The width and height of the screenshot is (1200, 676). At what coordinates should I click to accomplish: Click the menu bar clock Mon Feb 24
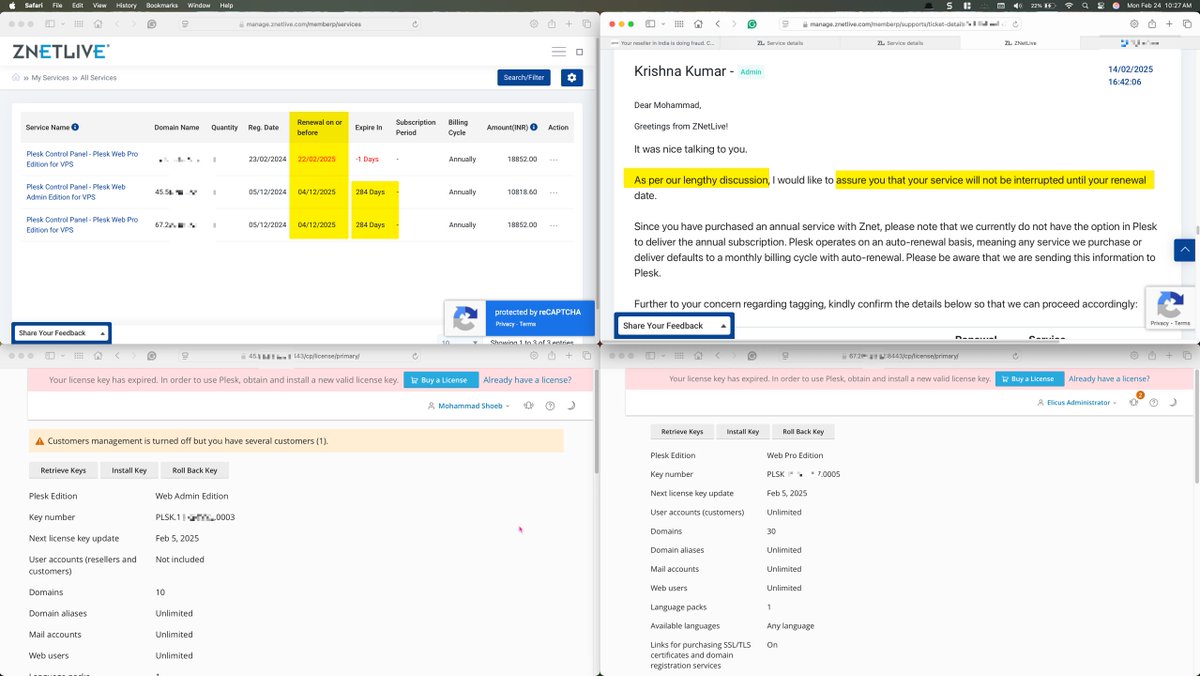[x=1160, y=5]
